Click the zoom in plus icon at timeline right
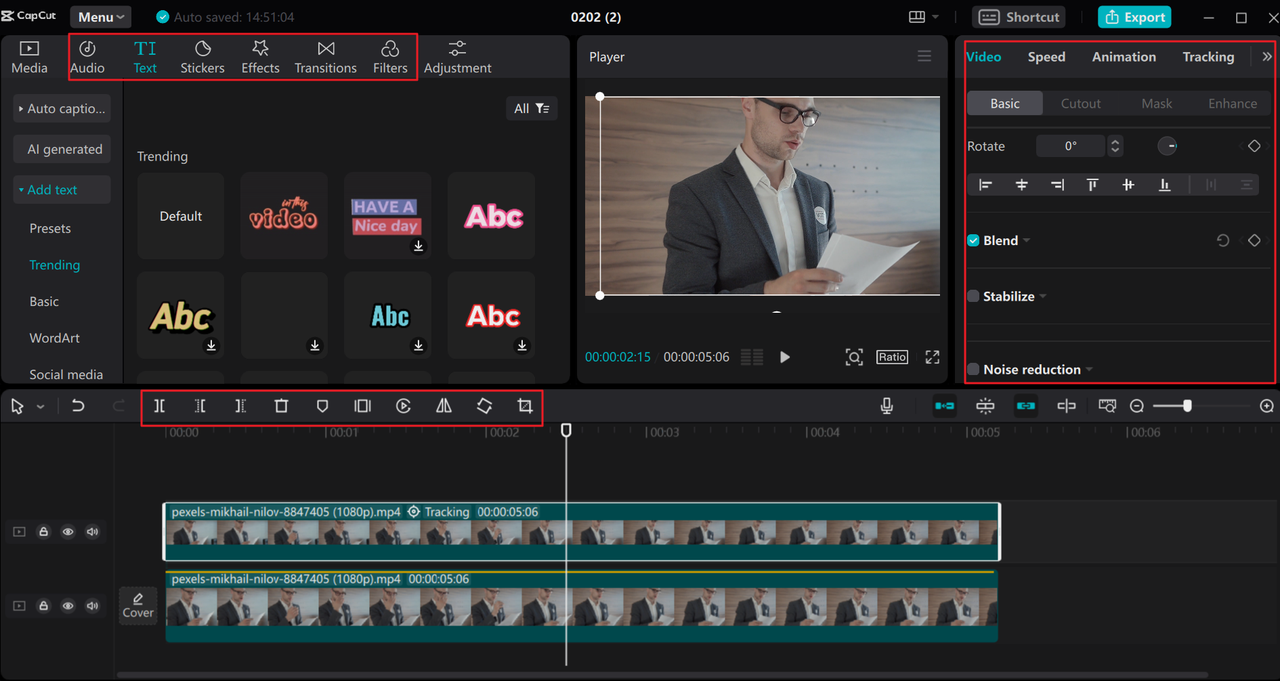Viewport: 1280px width, 681px height. click(x=1267, y=406)
